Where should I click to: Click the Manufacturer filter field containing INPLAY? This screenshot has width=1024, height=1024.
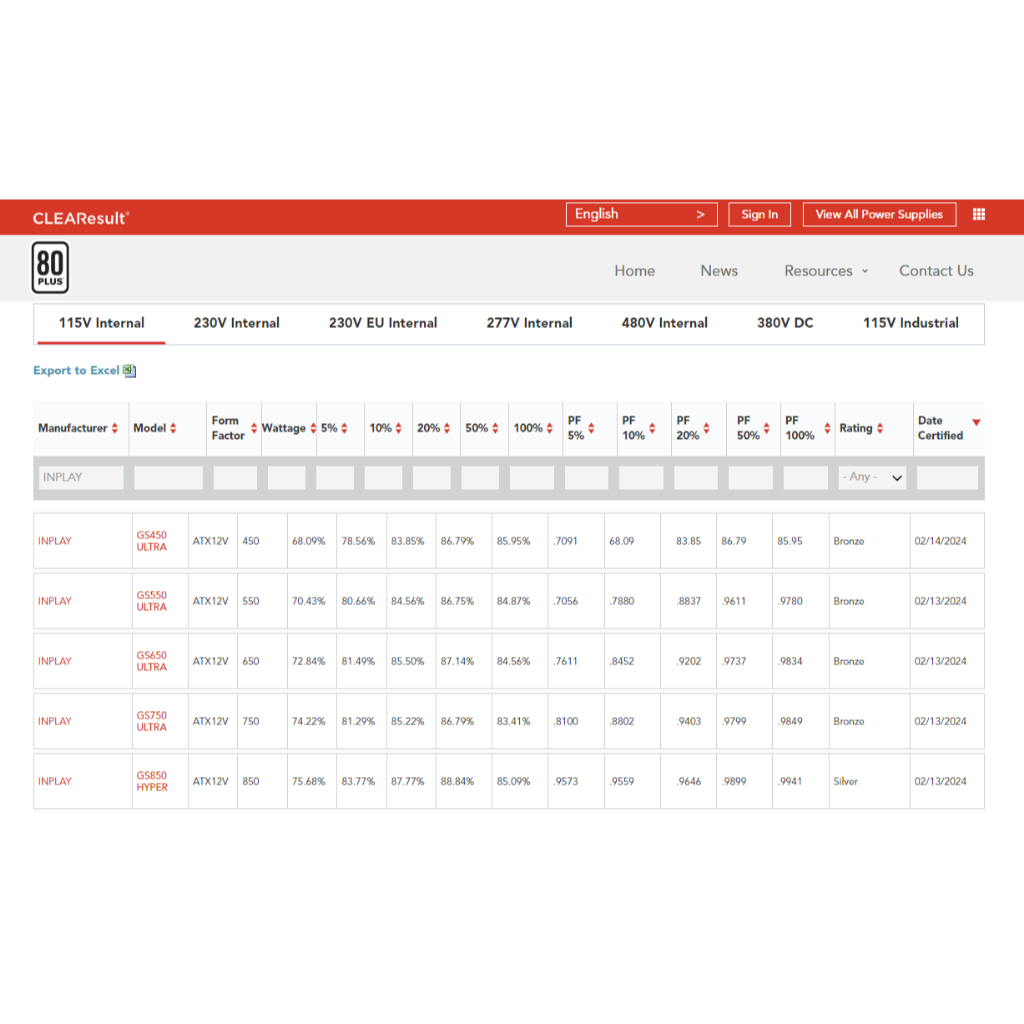click(x=82, y=478)
